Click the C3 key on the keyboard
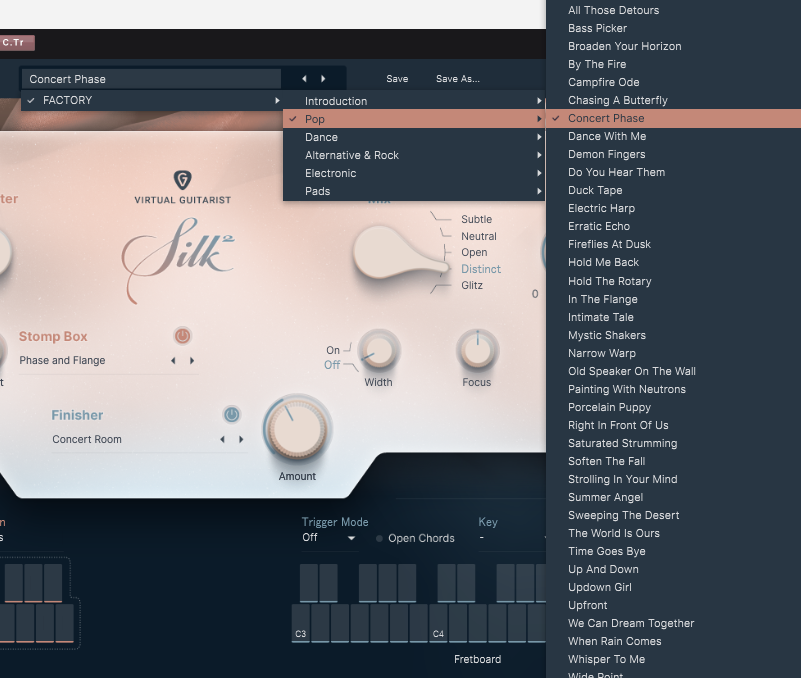801x678 pixels. tap(300, 623)
